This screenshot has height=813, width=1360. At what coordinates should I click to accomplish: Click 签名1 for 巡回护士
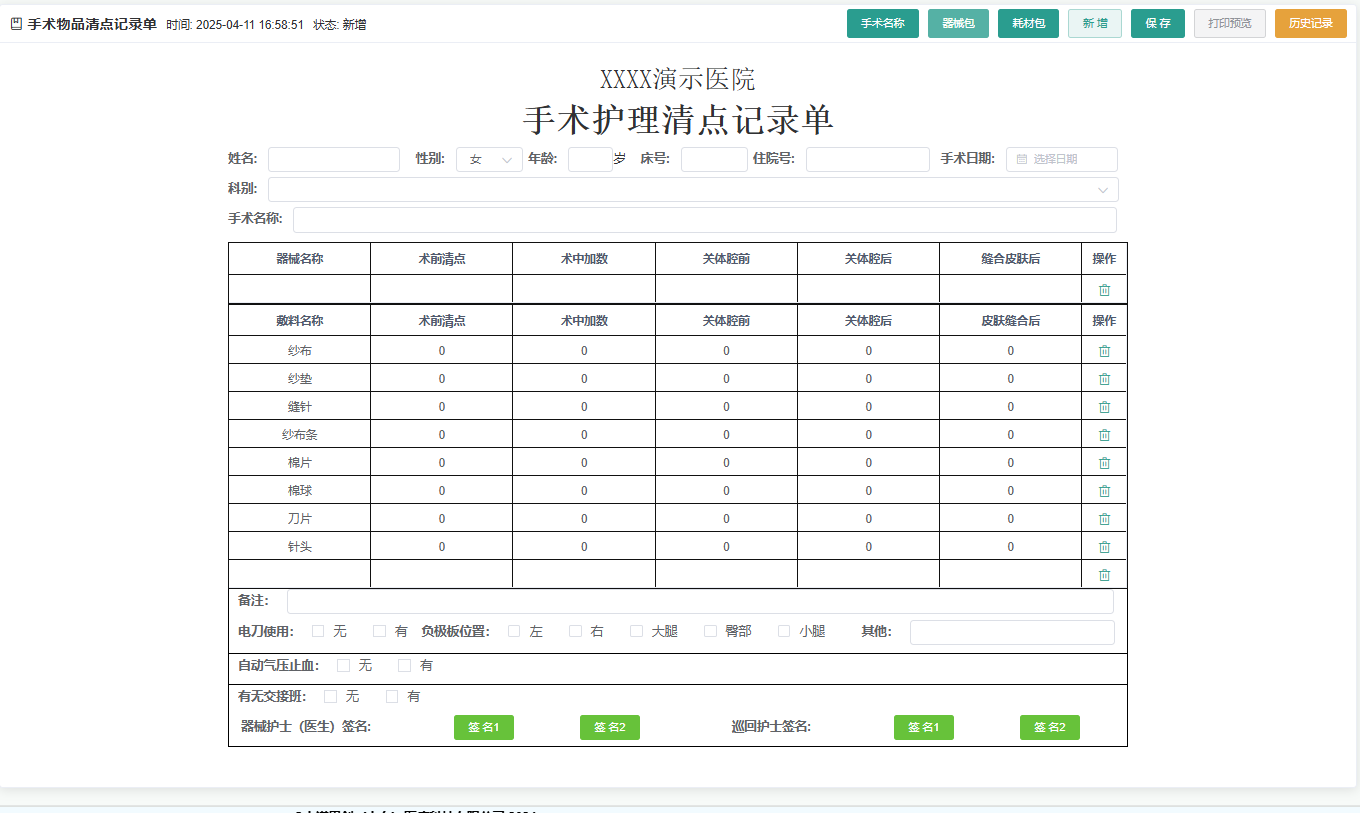tap(923, 727)
